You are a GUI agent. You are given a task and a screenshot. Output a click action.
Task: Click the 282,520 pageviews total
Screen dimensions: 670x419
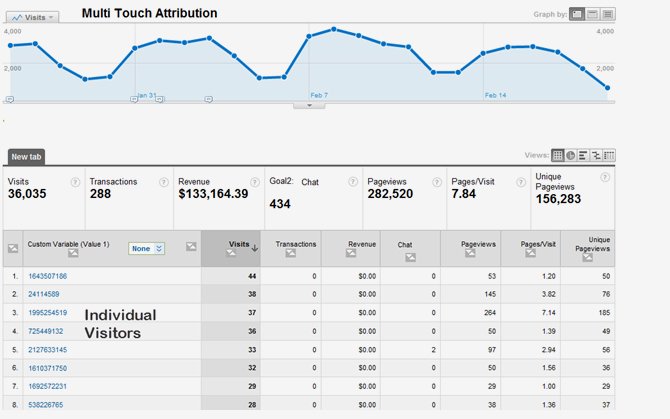click(x=390, y=194)
